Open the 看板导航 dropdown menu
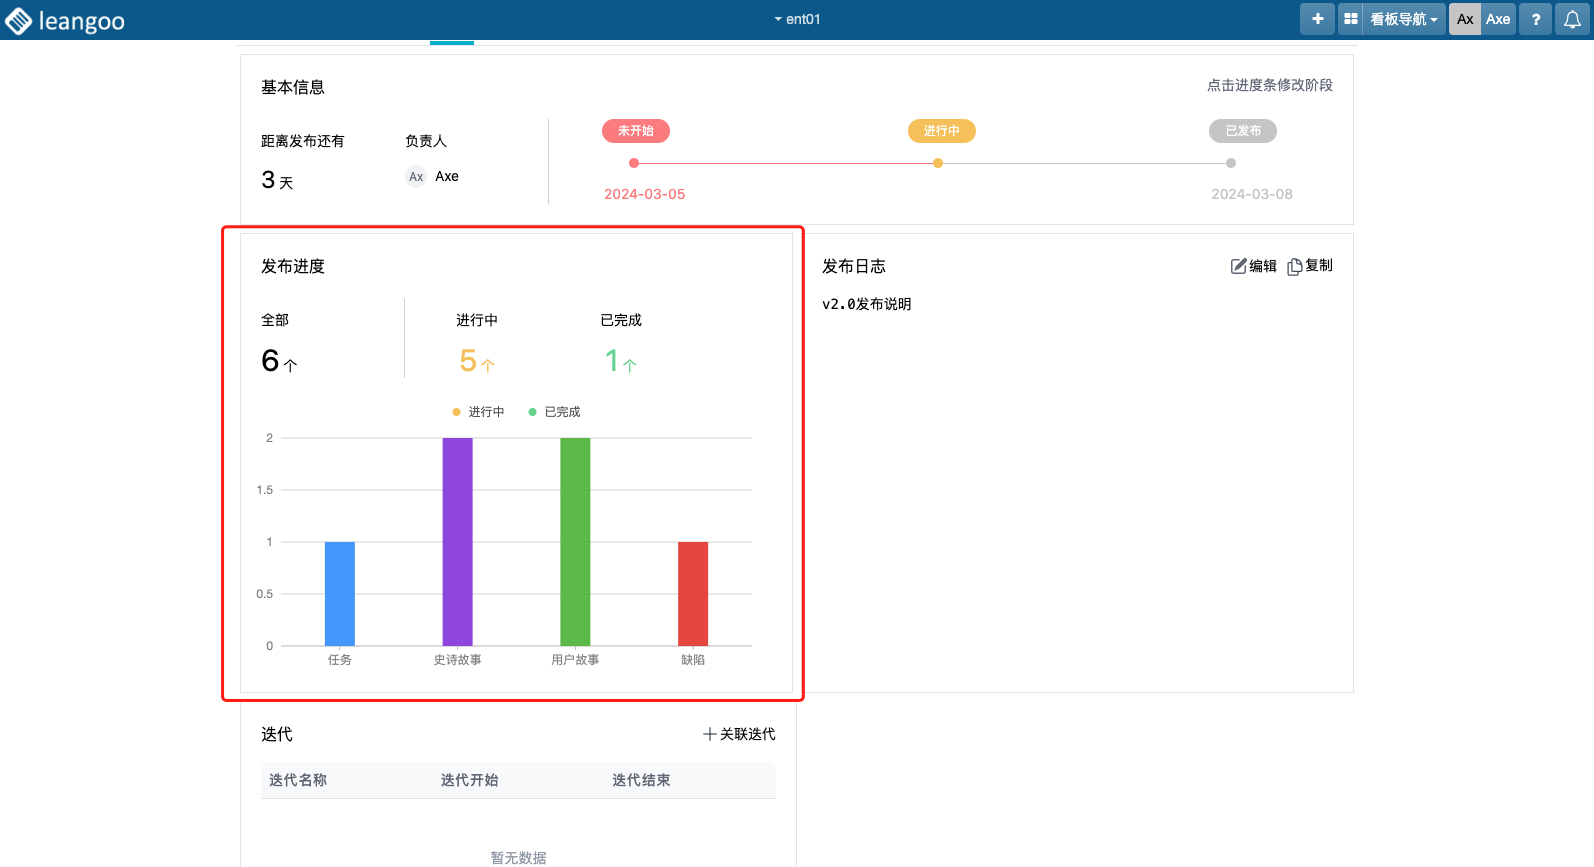This screenshot has width=1594, height=867. click(x=1403, y=19)
